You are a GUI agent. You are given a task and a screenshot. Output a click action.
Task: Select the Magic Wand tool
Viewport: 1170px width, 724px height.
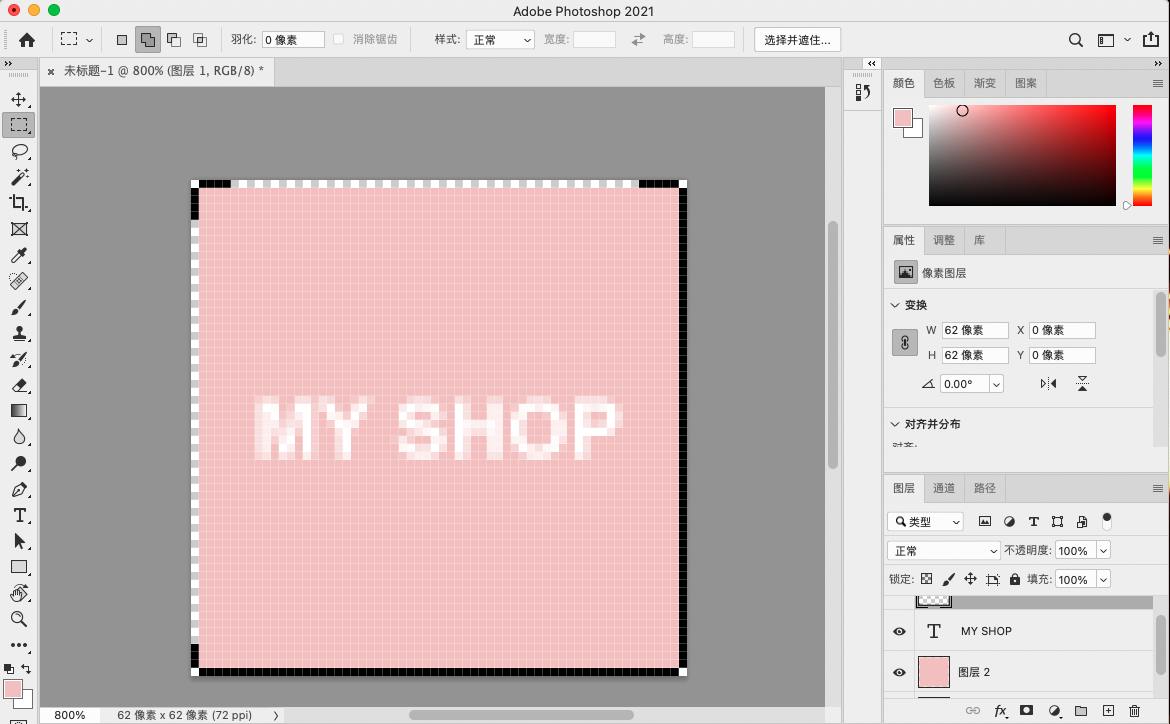pyautogui.click(x=19, y=177)
